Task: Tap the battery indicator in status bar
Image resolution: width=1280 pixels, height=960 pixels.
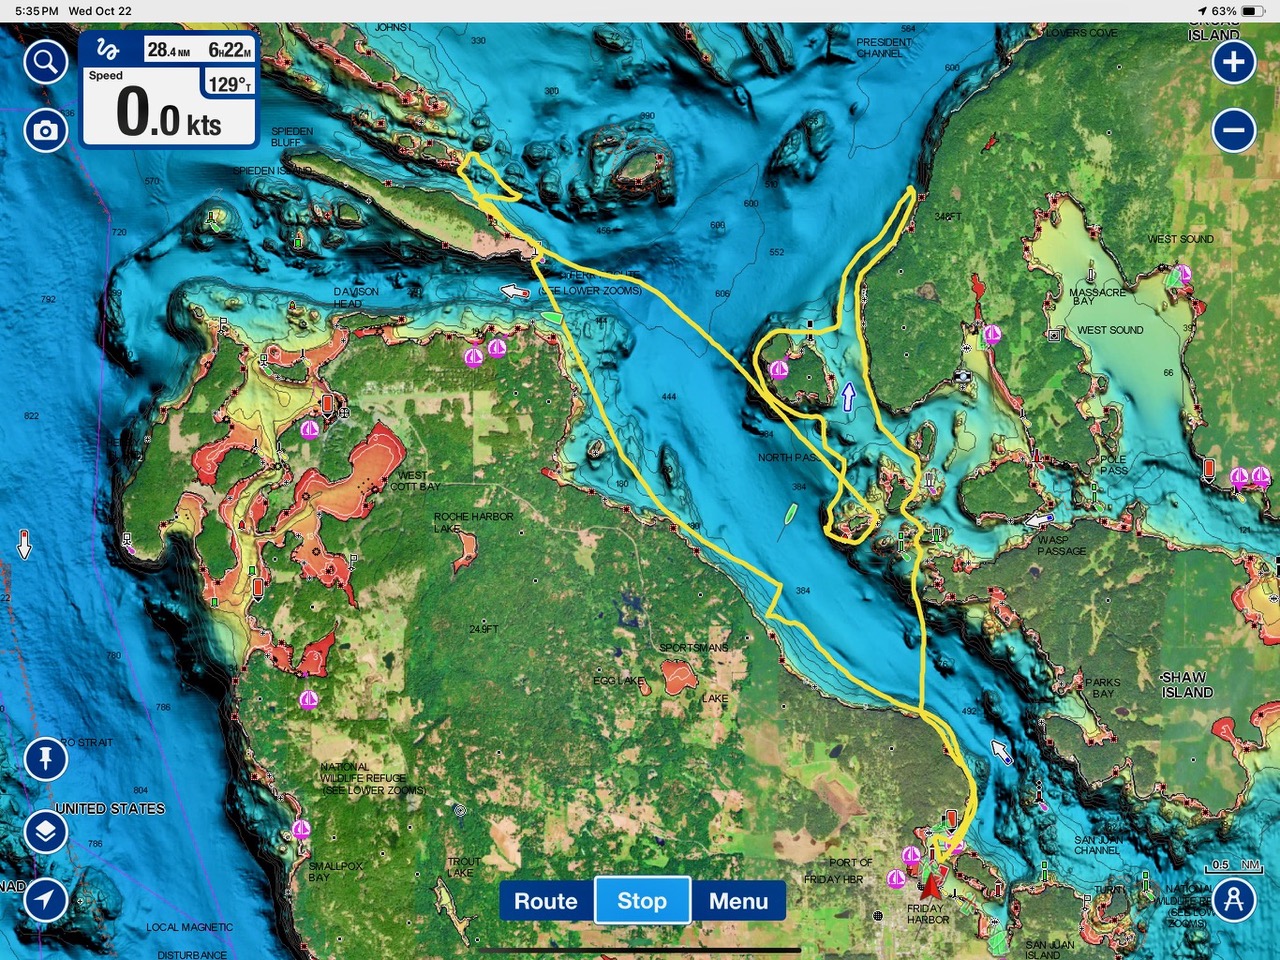Action: click(x=1253, y=11)
